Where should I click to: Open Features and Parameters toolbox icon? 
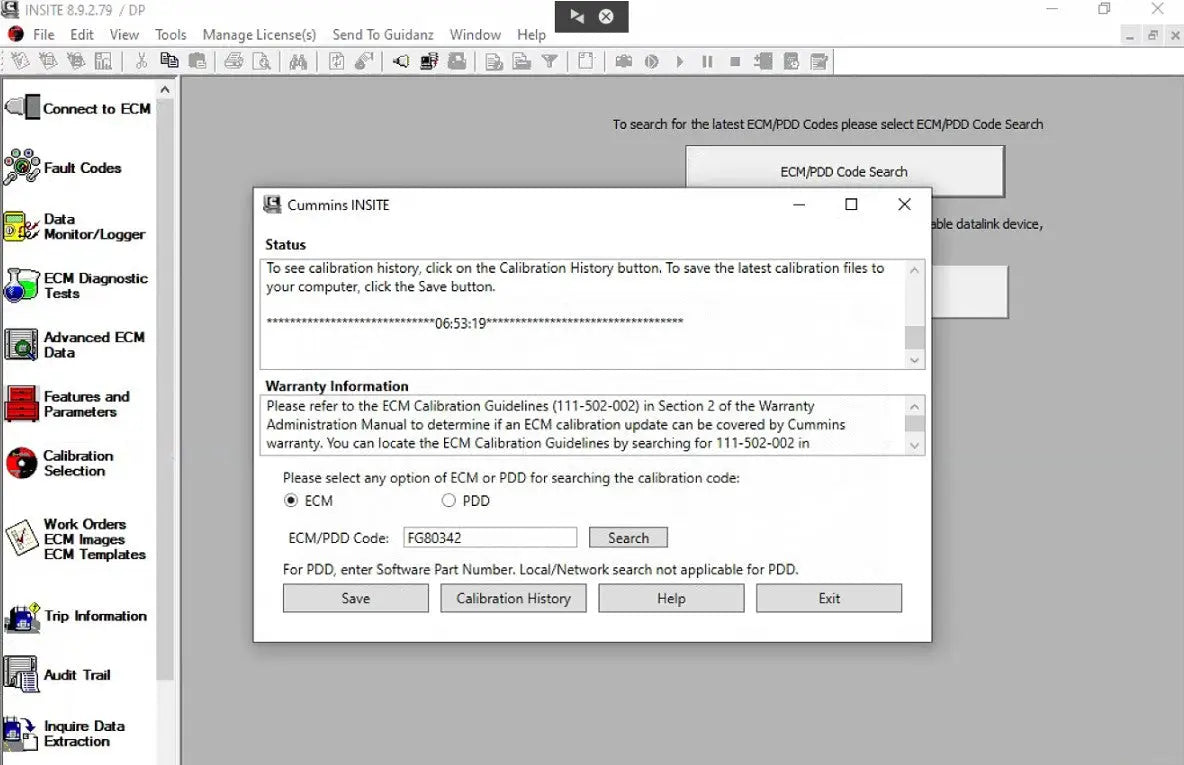(x=22, y=404)
